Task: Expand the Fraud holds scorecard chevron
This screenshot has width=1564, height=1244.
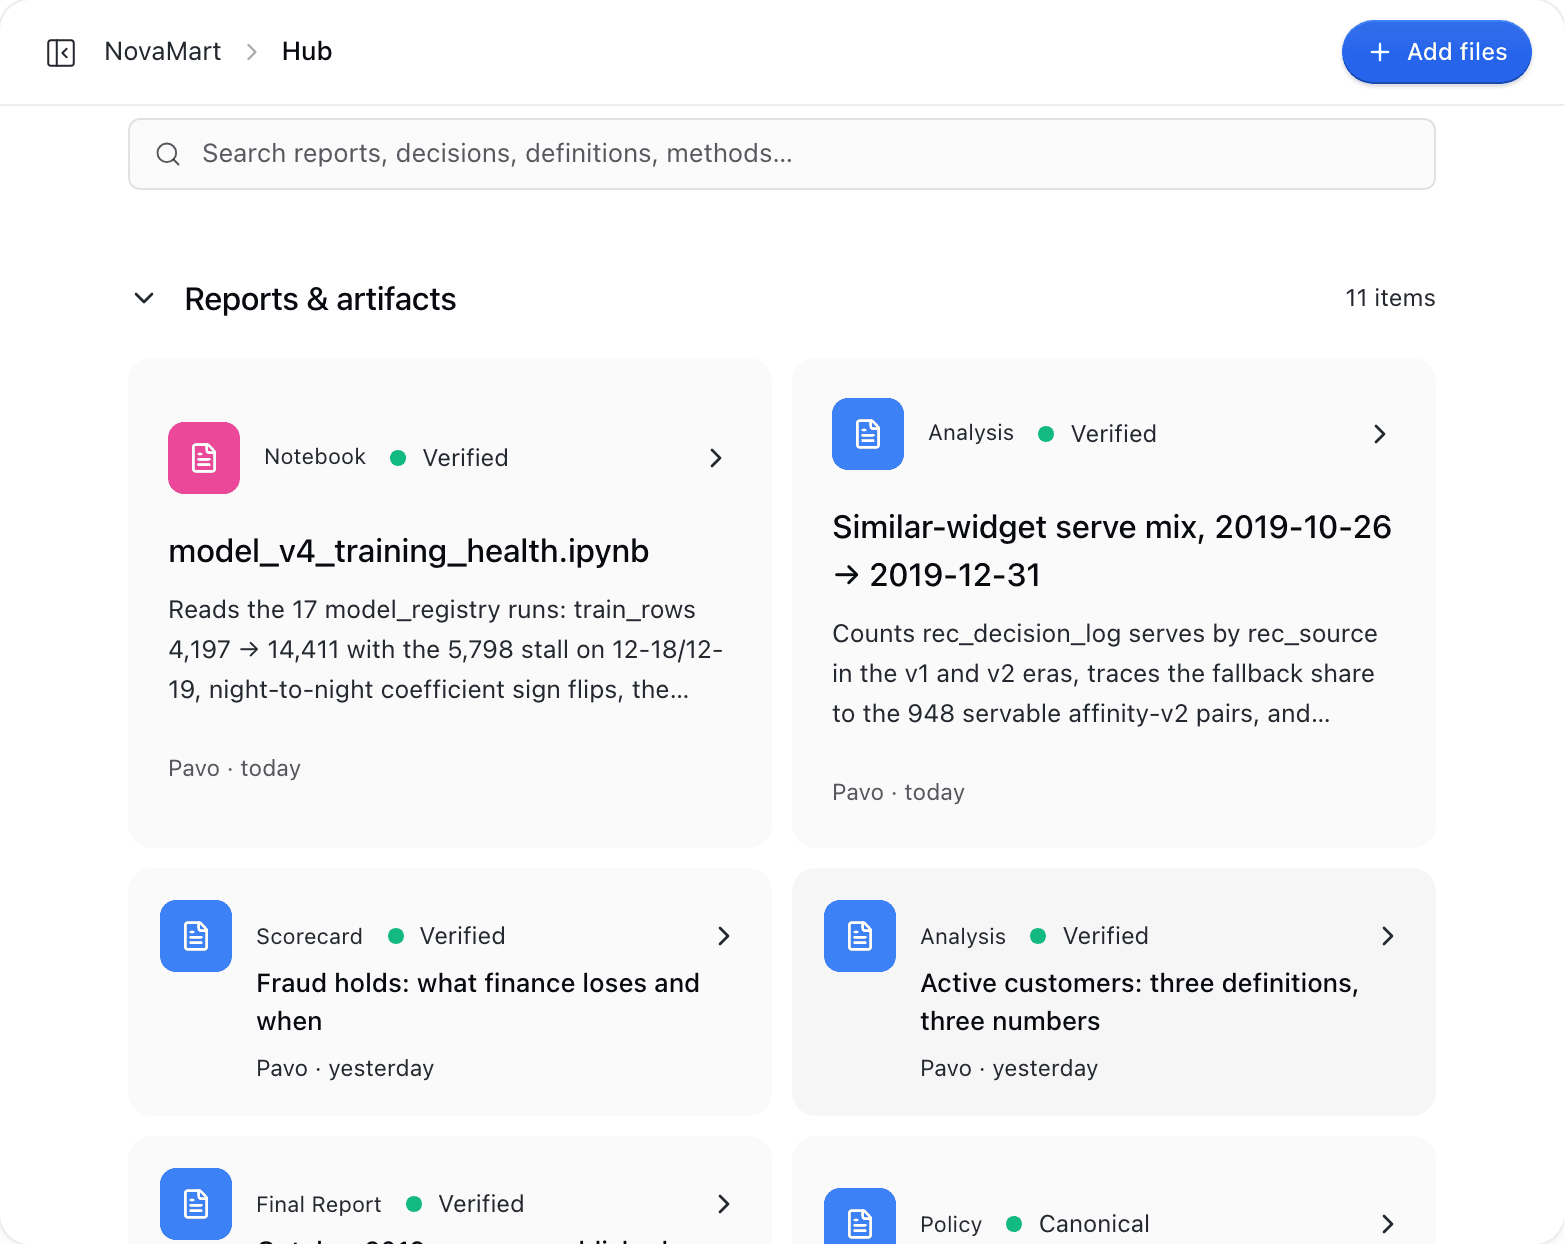Action: pos(724,936)
